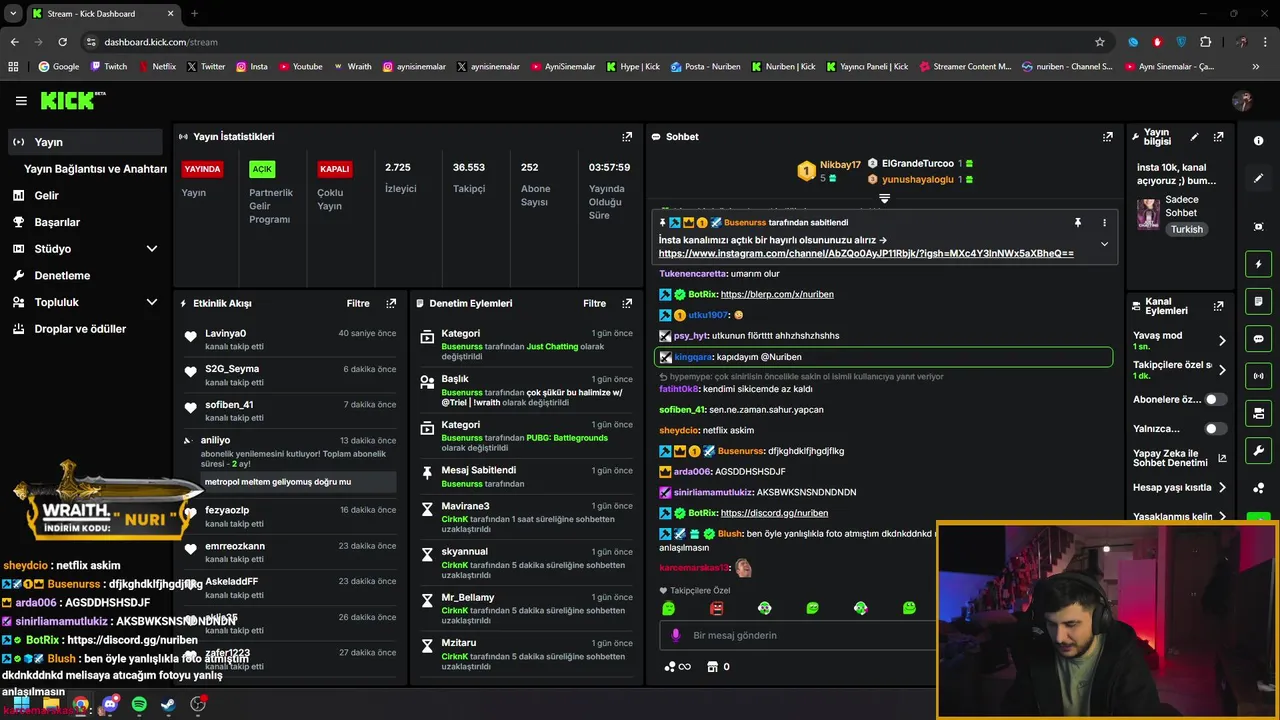Screen dimensions: 1280x720
Task: Open the three-dot menu on pinned message
Action: (1104, 223)
